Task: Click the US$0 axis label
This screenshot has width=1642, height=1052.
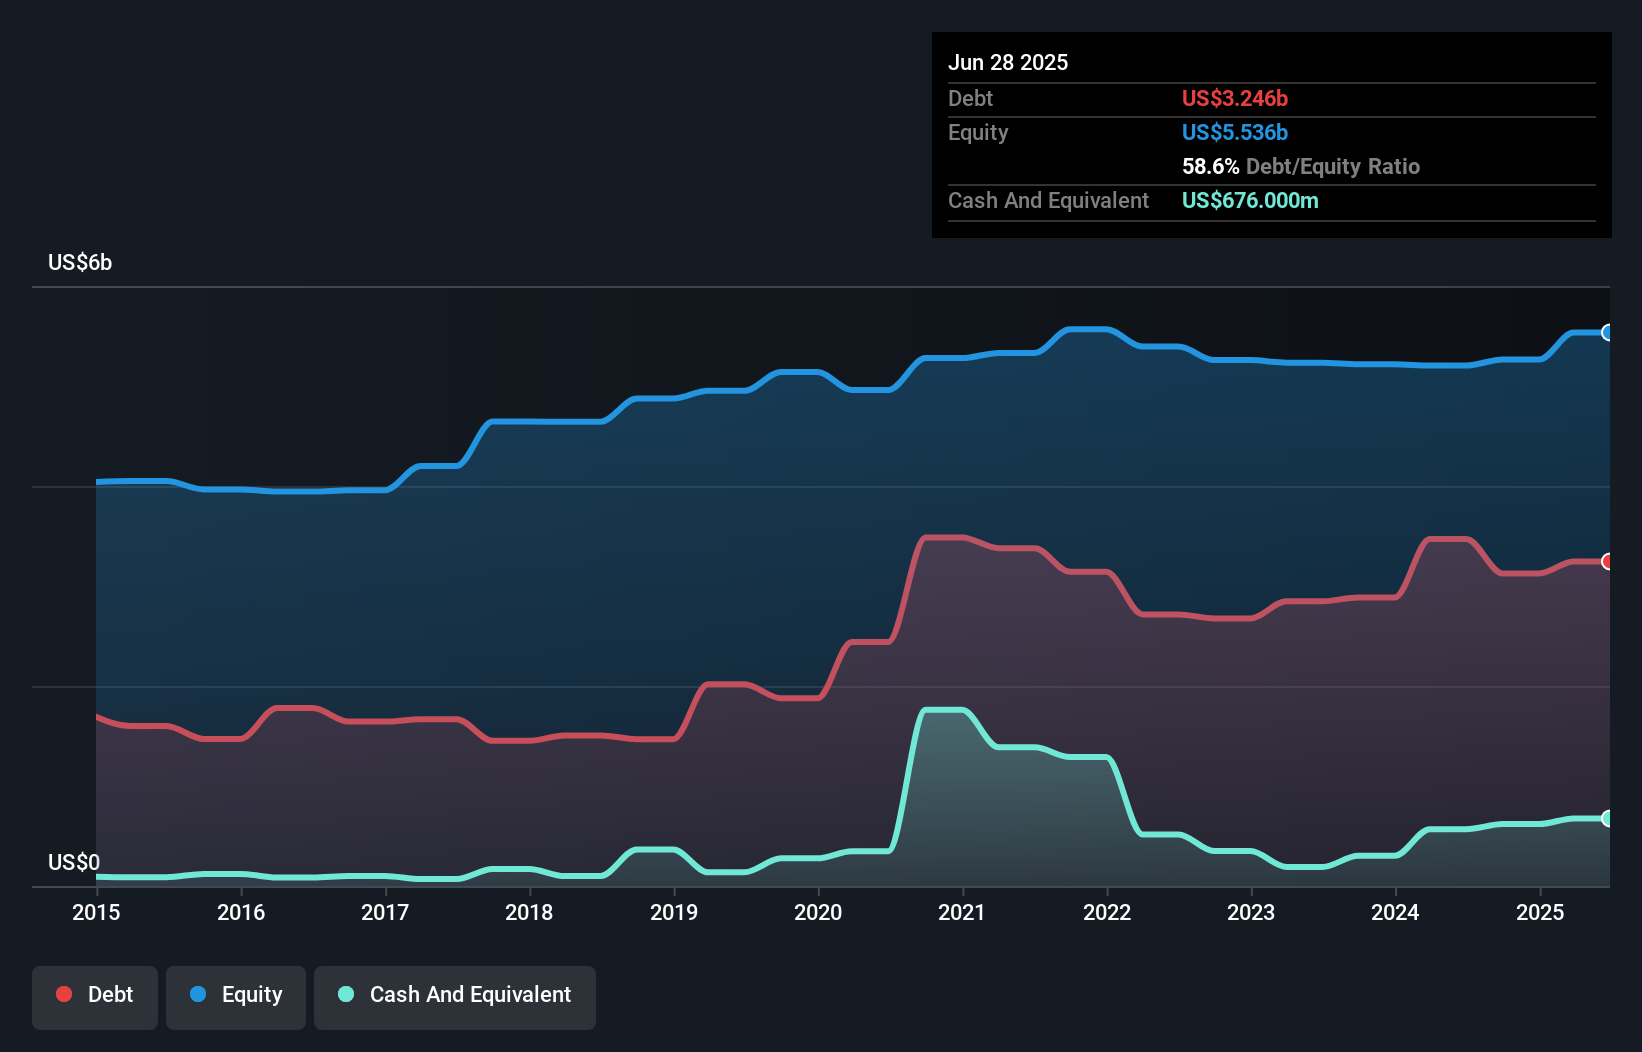Action: [73, 863]
